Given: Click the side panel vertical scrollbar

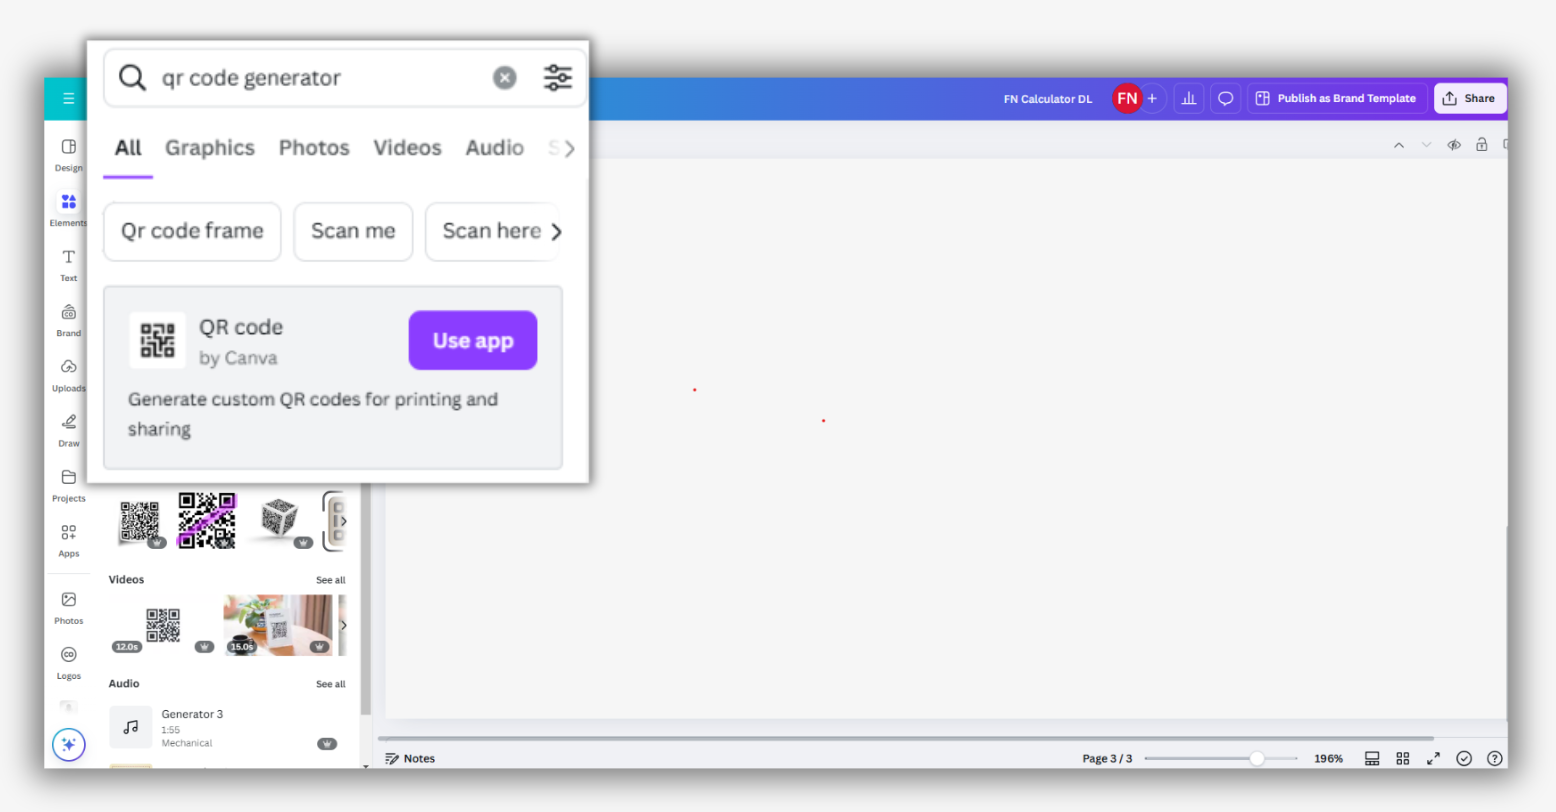Looking at the screenshot, I should point(366,600).
